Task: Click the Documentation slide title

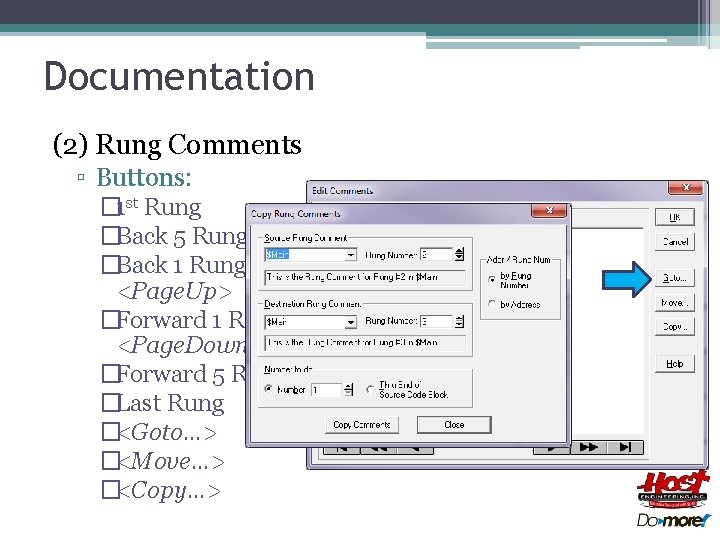Action: click(x=179, y=76)
